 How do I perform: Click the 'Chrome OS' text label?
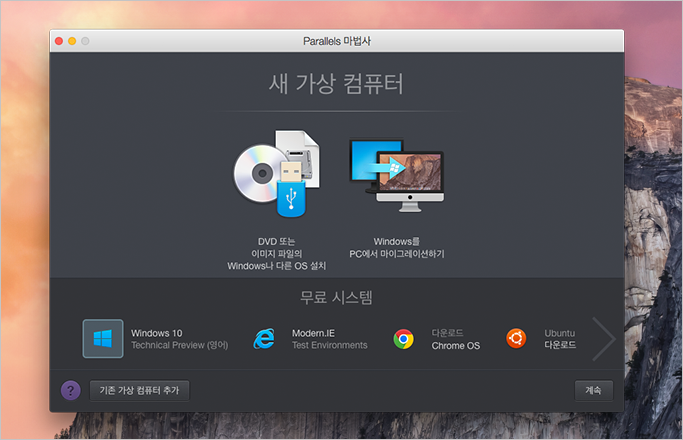(456, 345)
